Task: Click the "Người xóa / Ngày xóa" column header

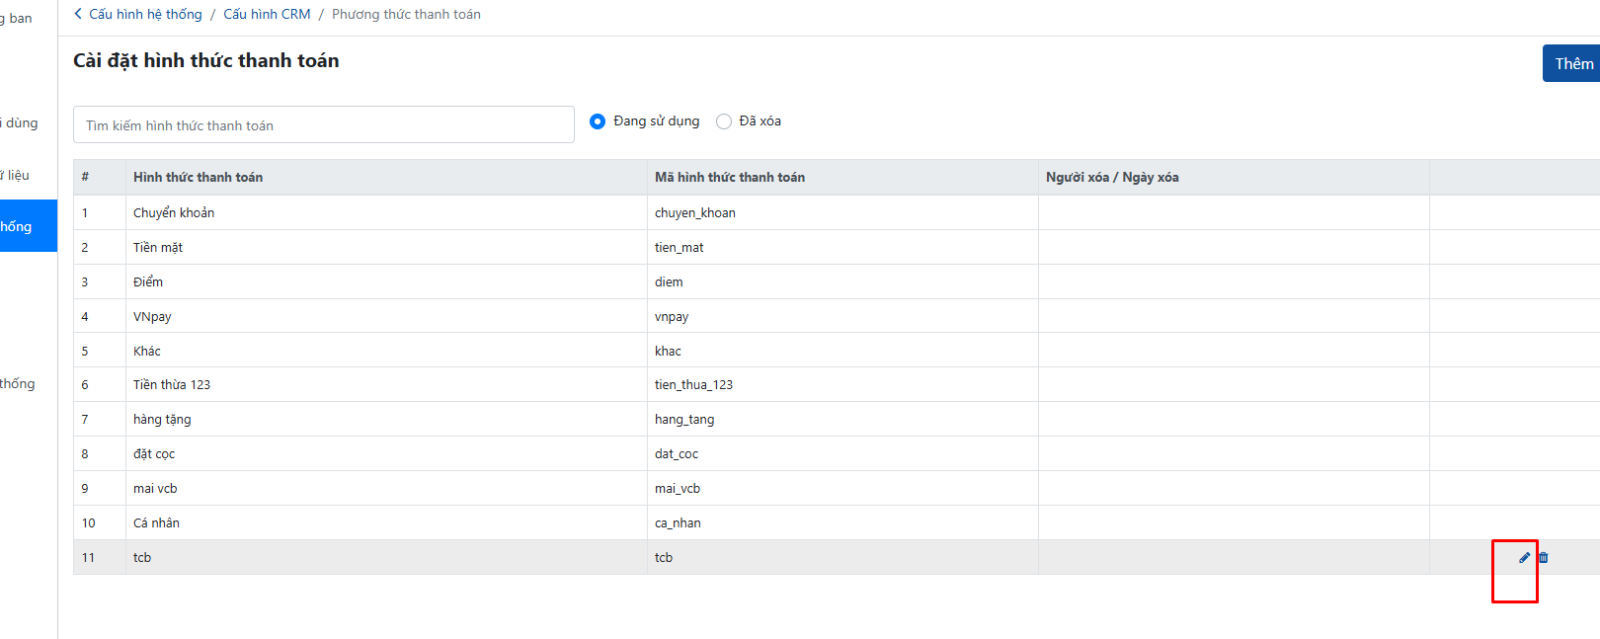Action: click(x=1112, y=177)
